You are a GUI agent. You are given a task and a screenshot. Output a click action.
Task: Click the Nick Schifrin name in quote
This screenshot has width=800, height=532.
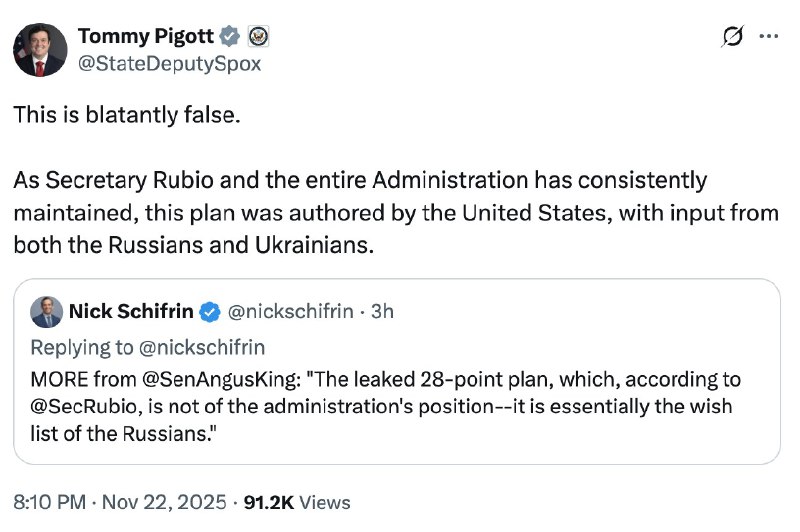(x=131, y=311)
